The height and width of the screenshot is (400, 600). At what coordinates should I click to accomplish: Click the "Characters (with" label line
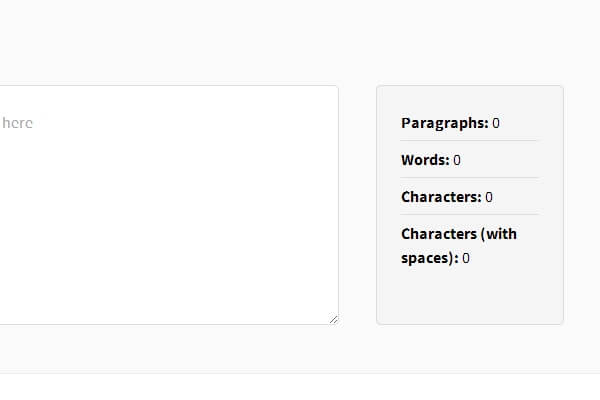point(459,234)
